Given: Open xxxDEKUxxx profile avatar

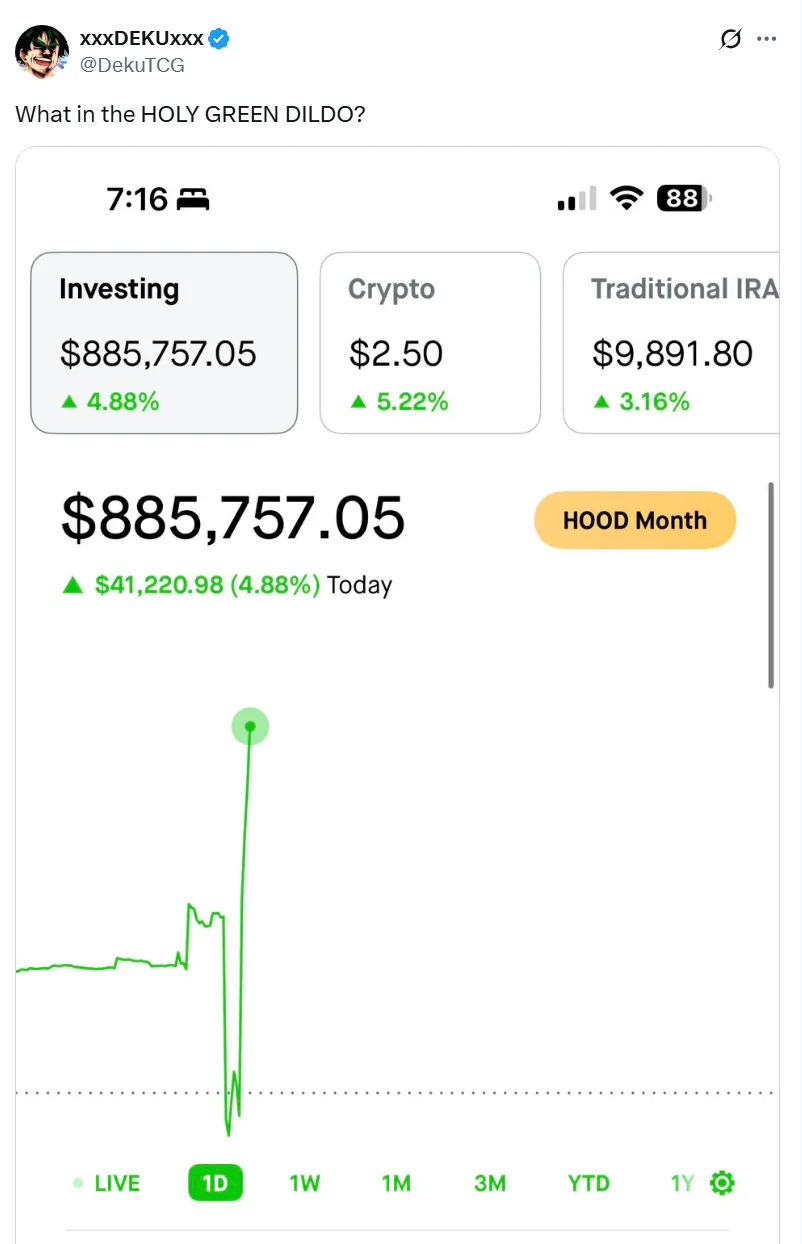Looking at the screenshot, I should click(x=42, y=52).
